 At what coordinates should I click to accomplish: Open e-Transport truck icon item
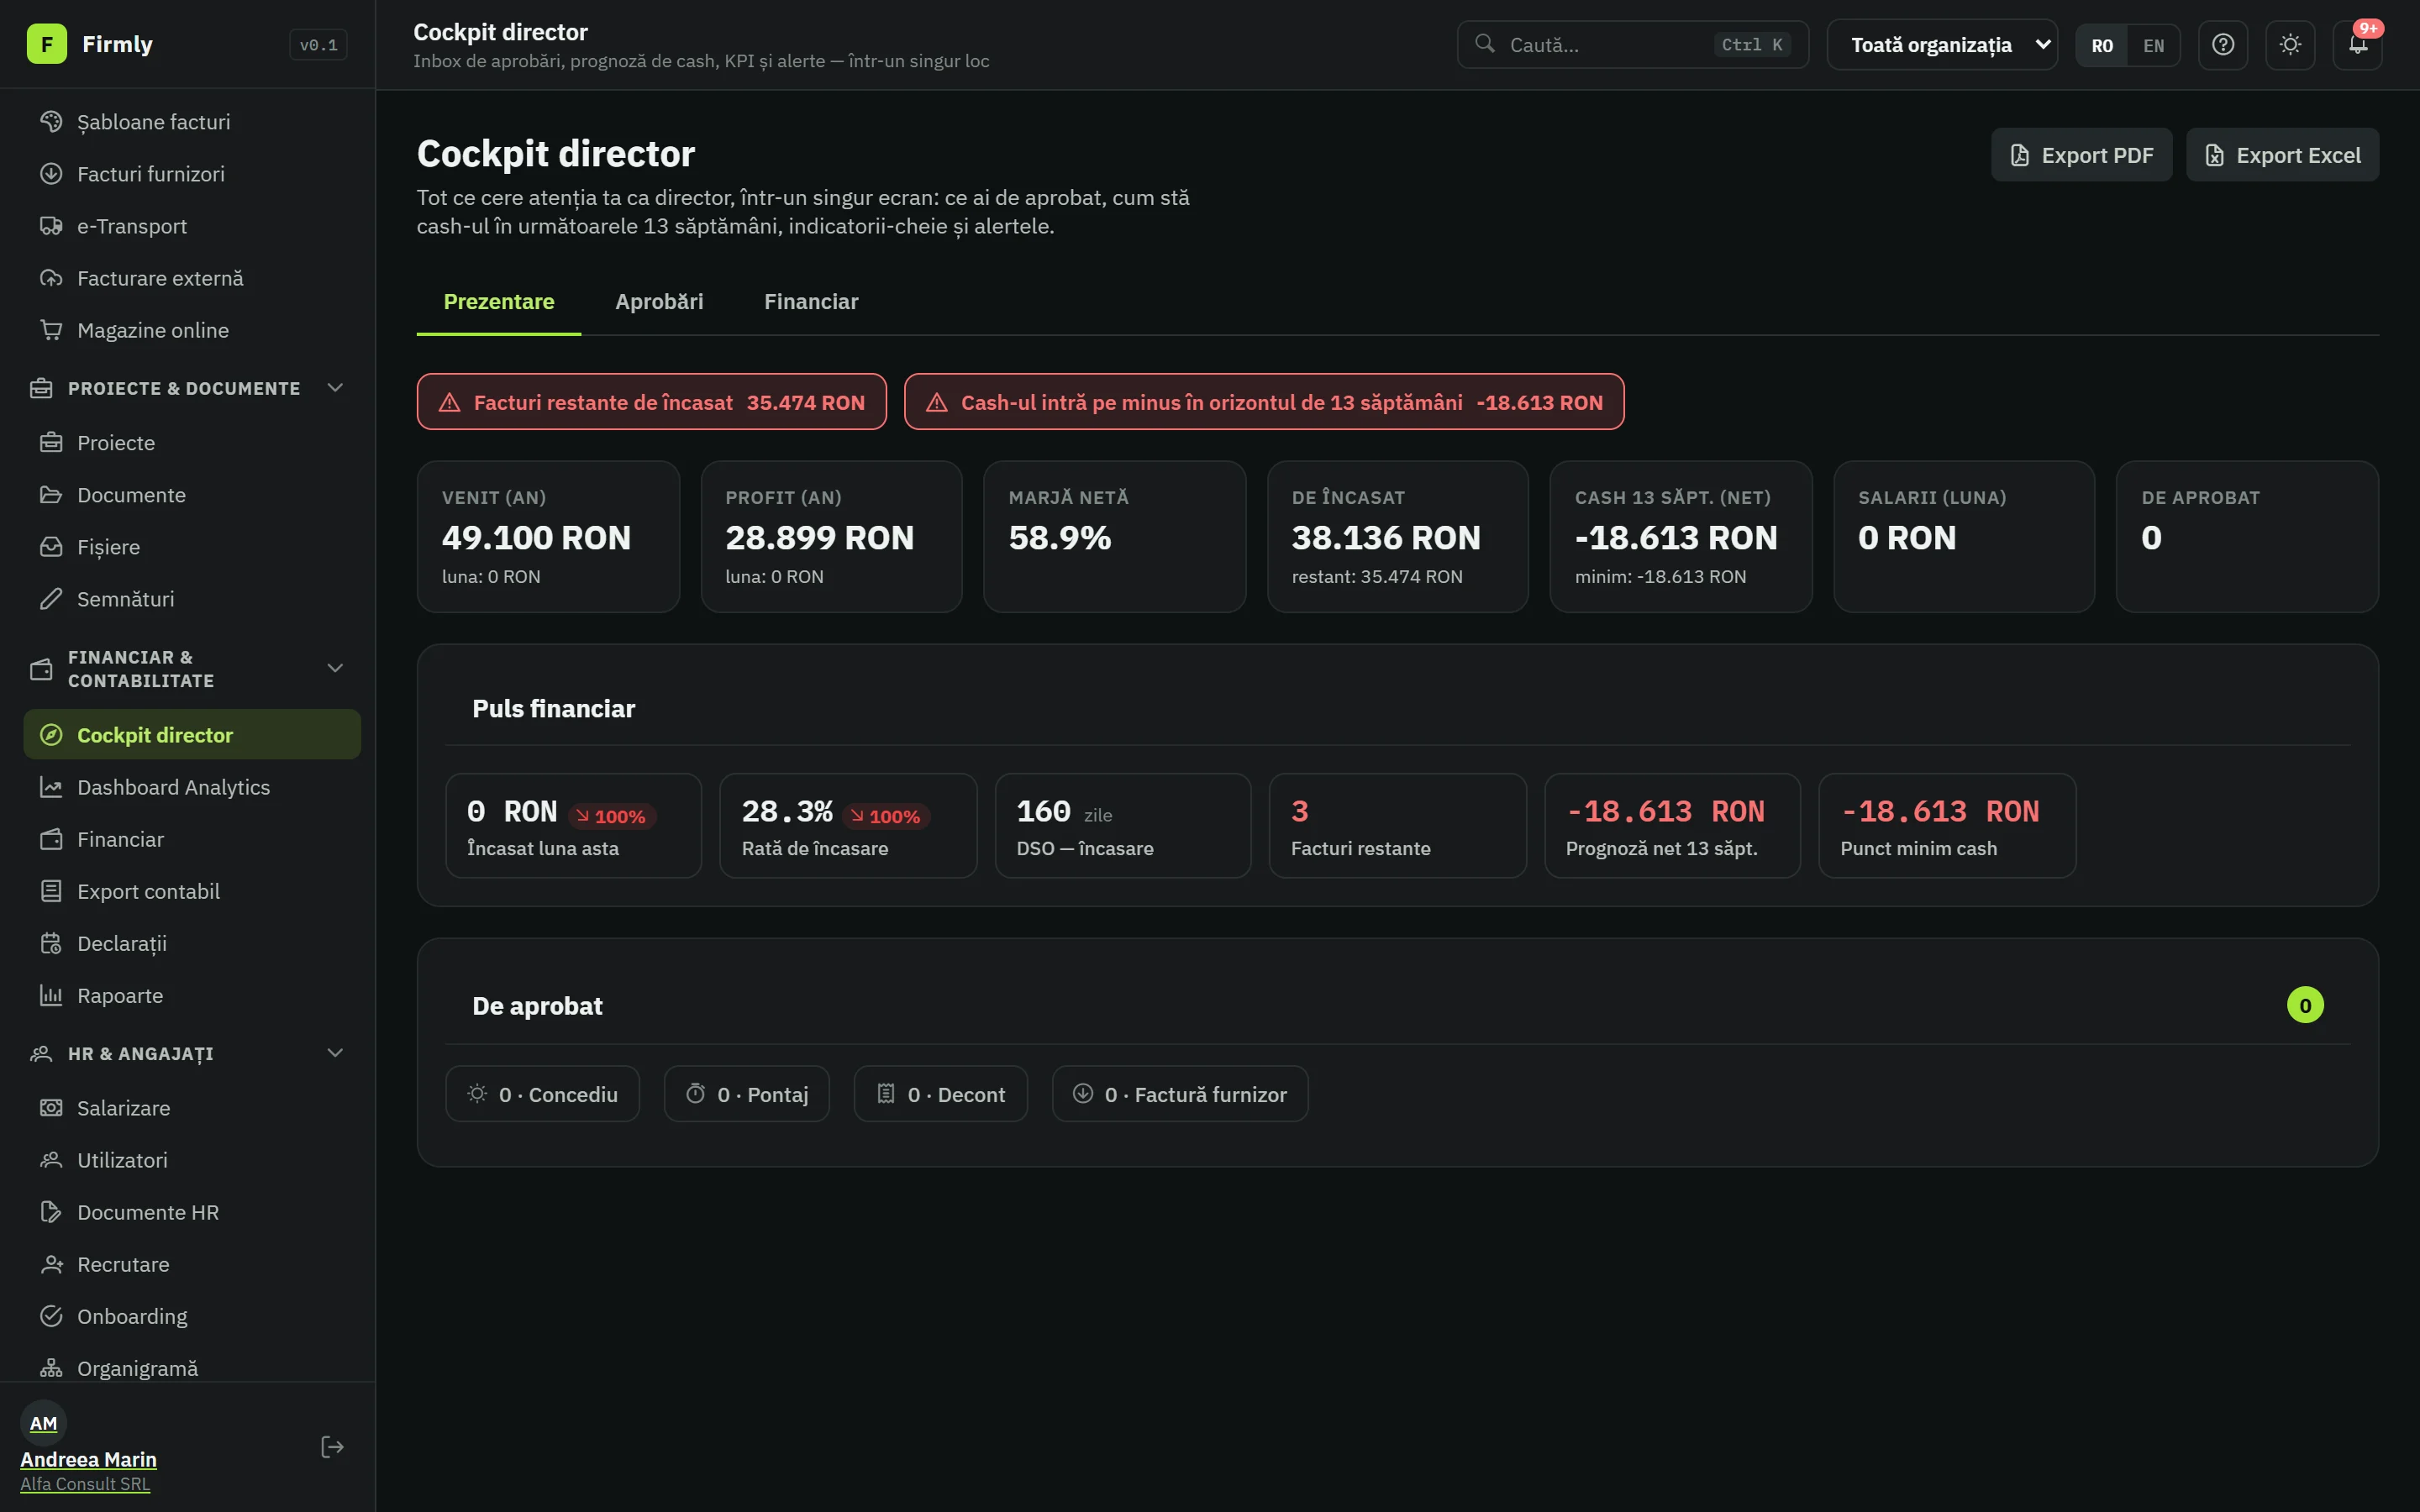pos(192,226)
